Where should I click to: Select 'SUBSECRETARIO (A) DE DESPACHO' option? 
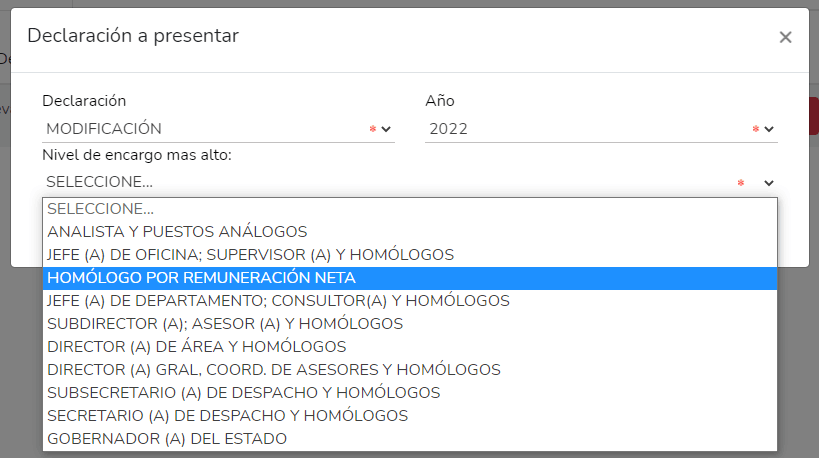[243, 393]
